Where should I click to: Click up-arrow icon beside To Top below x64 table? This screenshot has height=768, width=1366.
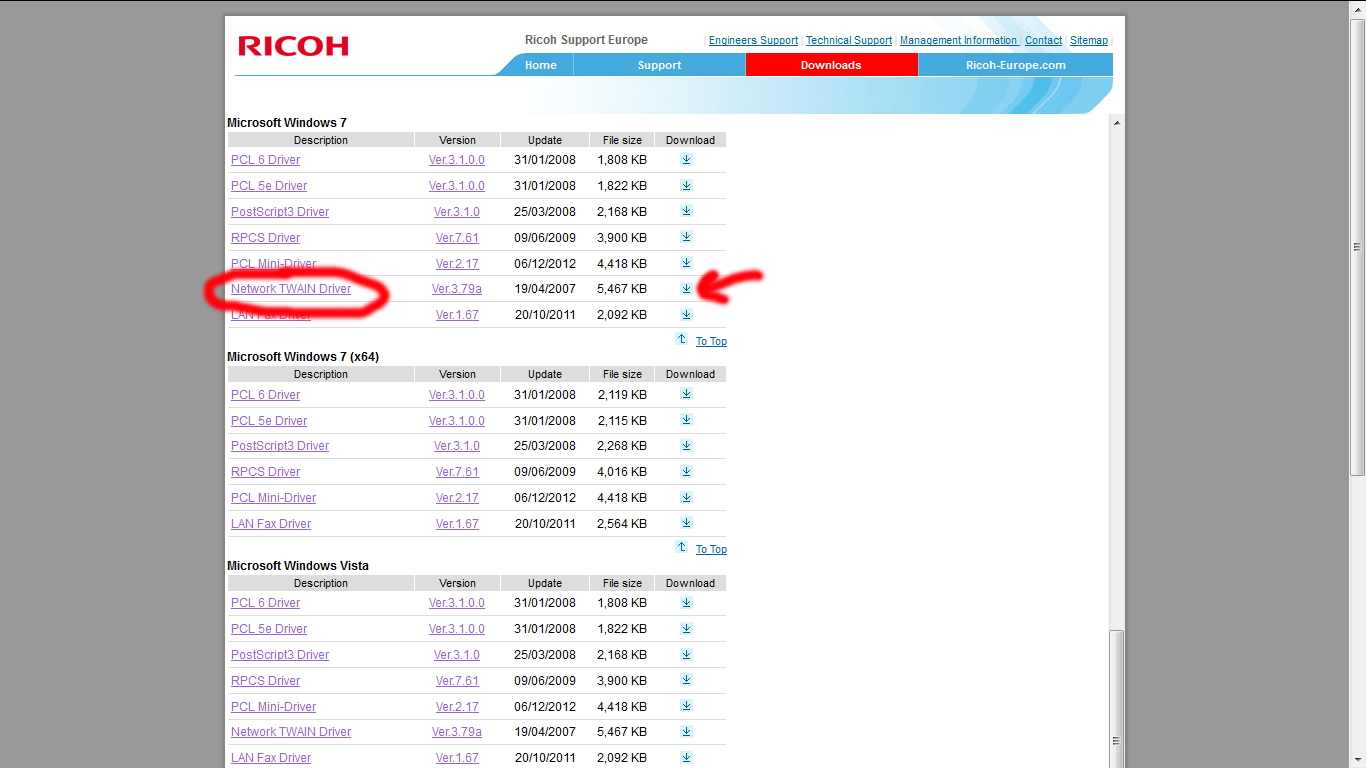point(681,548)
